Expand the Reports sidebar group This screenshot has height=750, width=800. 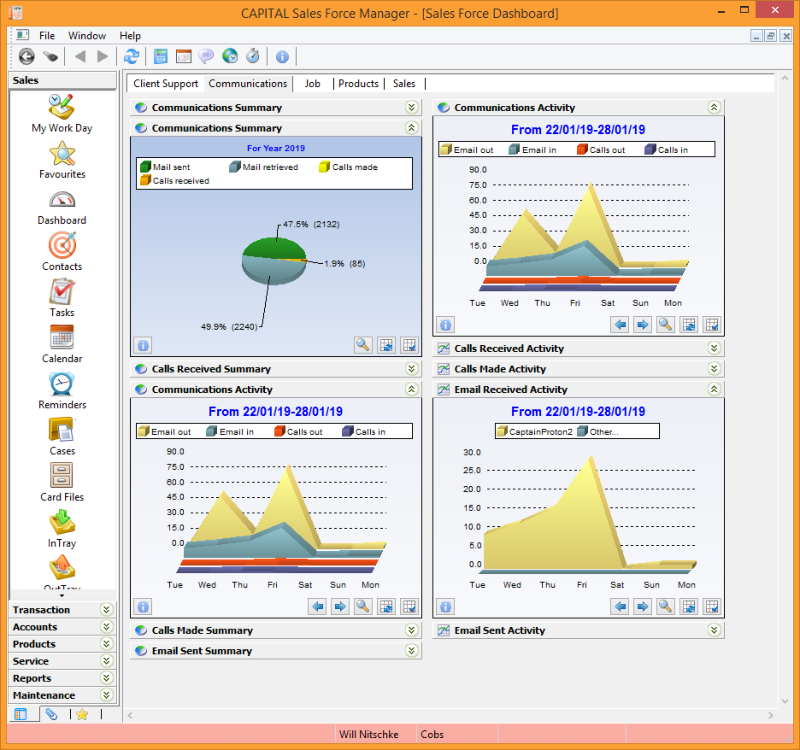[x=106, y=678]
